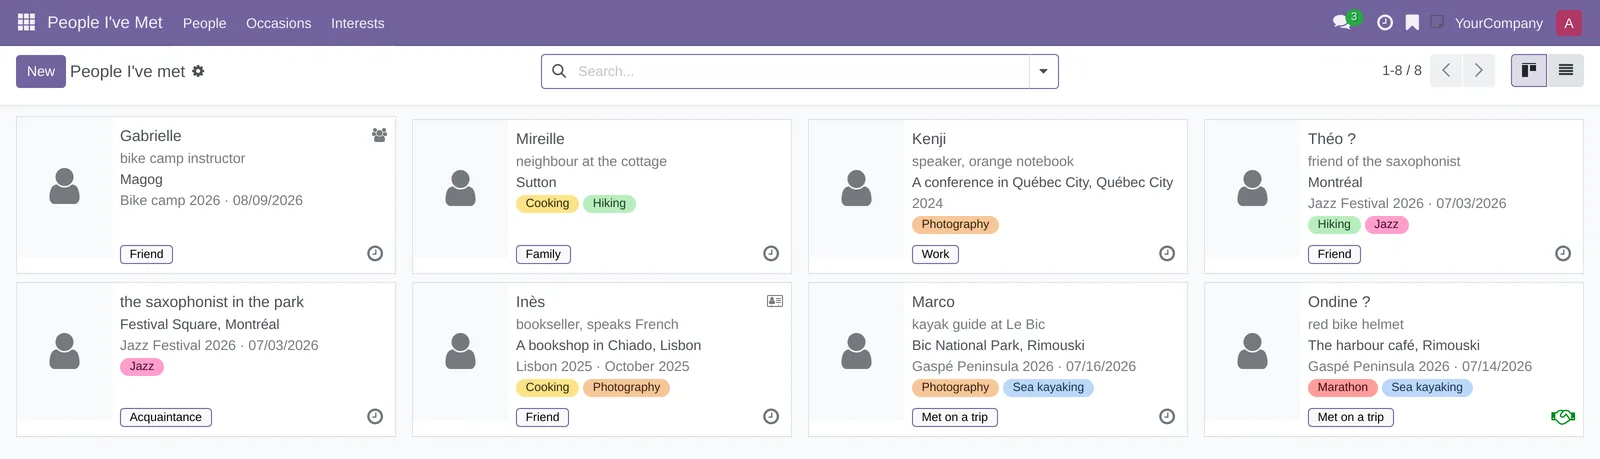The width and height of the screenshot is (1600, 459).
Task: Click the group icon on Gabrielle card
Action: [x=379, y=135]
